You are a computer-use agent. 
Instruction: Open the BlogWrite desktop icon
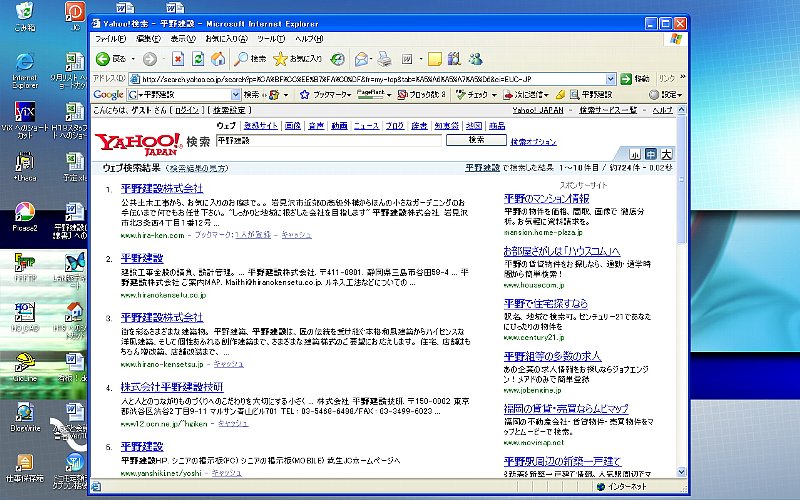pyautogui.click(x=24, y=417)
